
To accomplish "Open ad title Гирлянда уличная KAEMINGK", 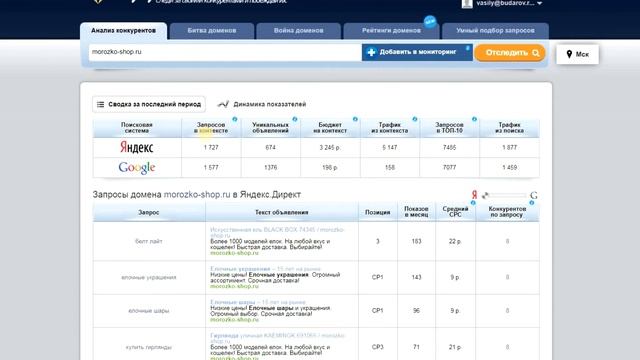I will (278, 338).
